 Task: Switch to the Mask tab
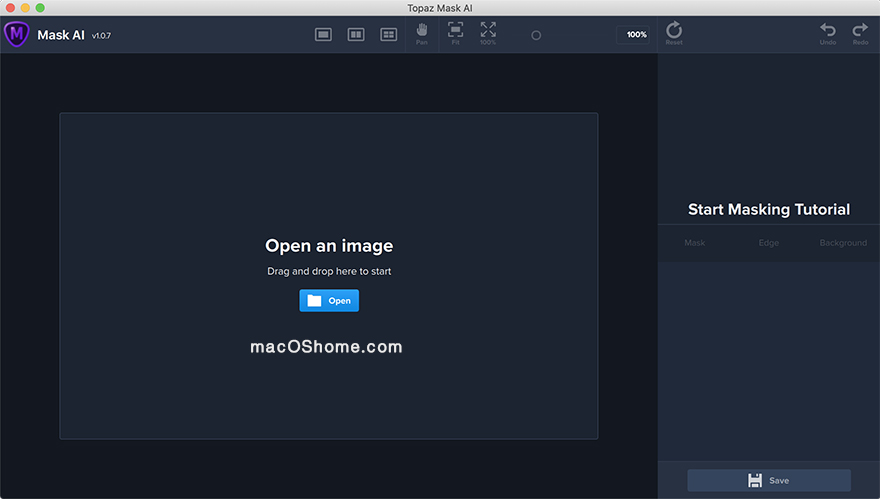[694, 242]
